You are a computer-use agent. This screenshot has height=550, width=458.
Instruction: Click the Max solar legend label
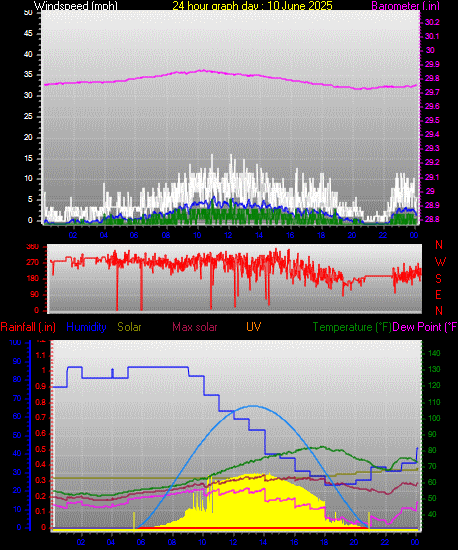pyautogui.click(x=195, y=327)
